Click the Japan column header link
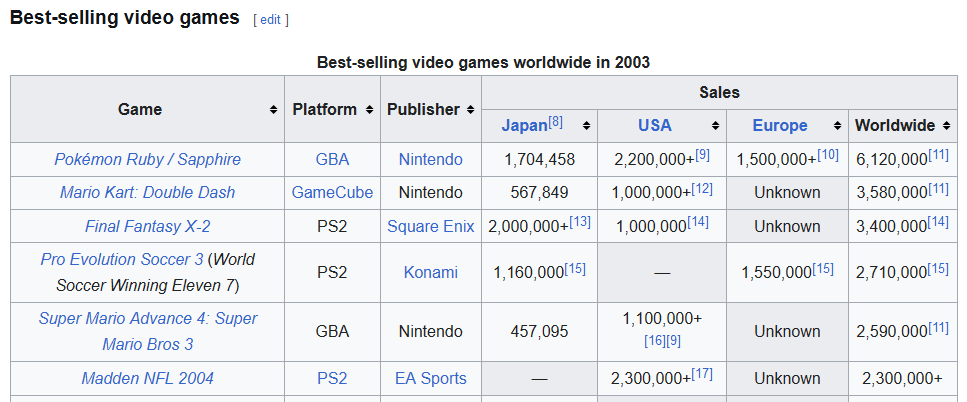This screenshot has width=967, height=402. pyautogui.click(x=524, y=126)
